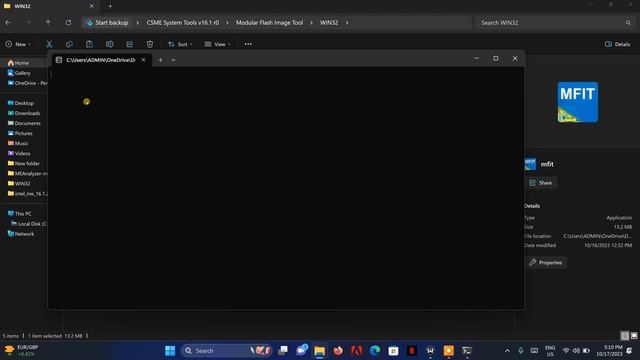Open Microsoft Teams chat on taskbar
The height and width of the screenshot is (360, 640).
[x=301, y=351]
